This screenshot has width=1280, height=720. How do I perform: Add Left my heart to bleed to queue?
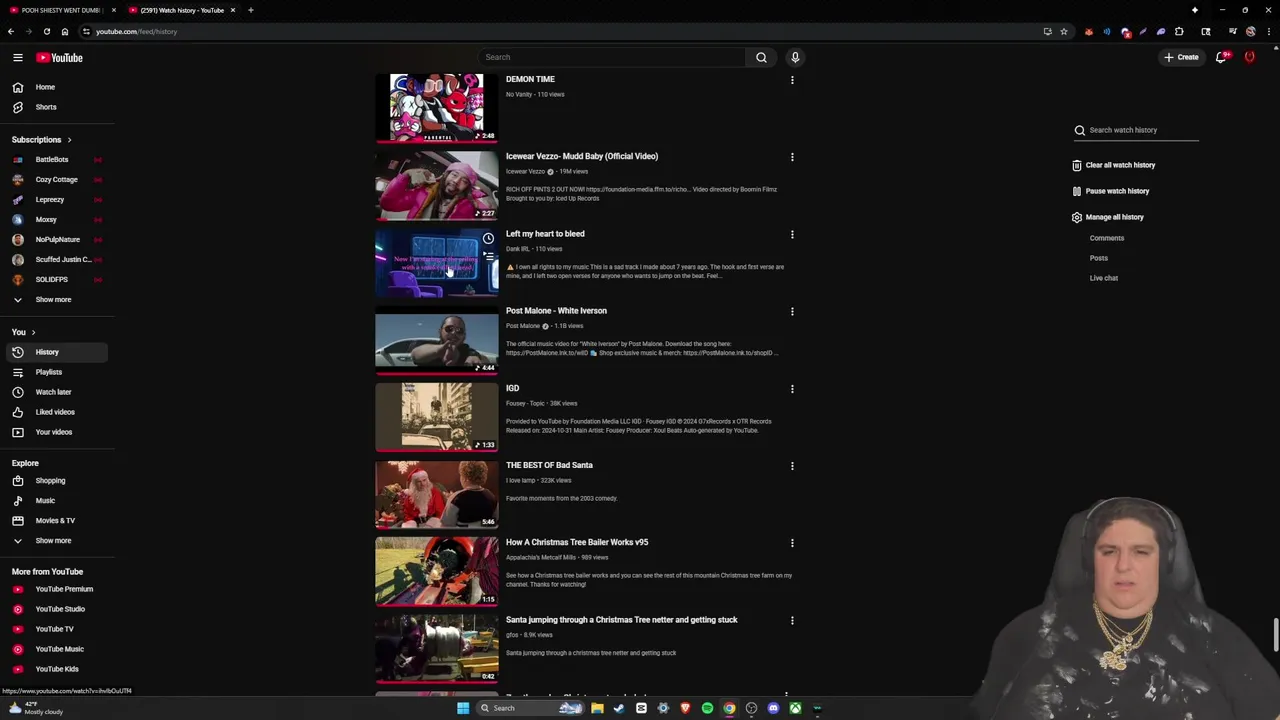488,255
